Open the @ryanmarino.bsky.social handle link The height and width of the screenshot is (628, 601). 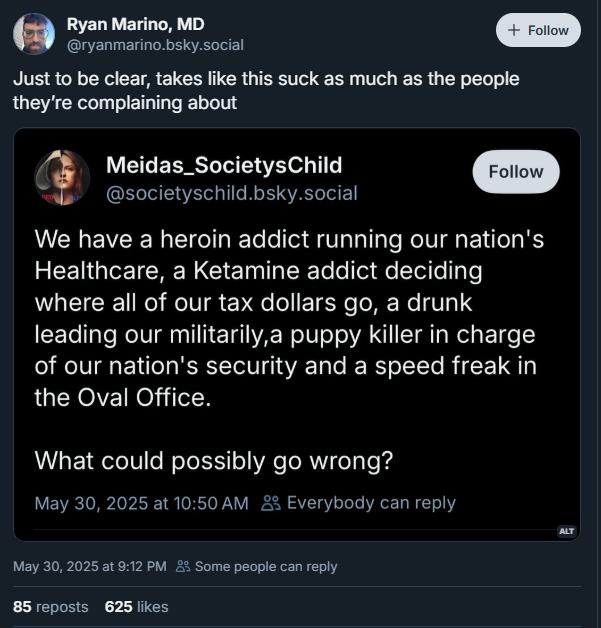coord(155,45)
